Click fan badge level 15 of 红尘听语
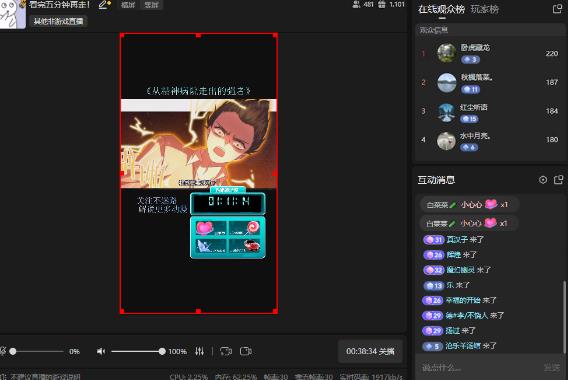This screenshot has height=380, width=568. (469, 119)
